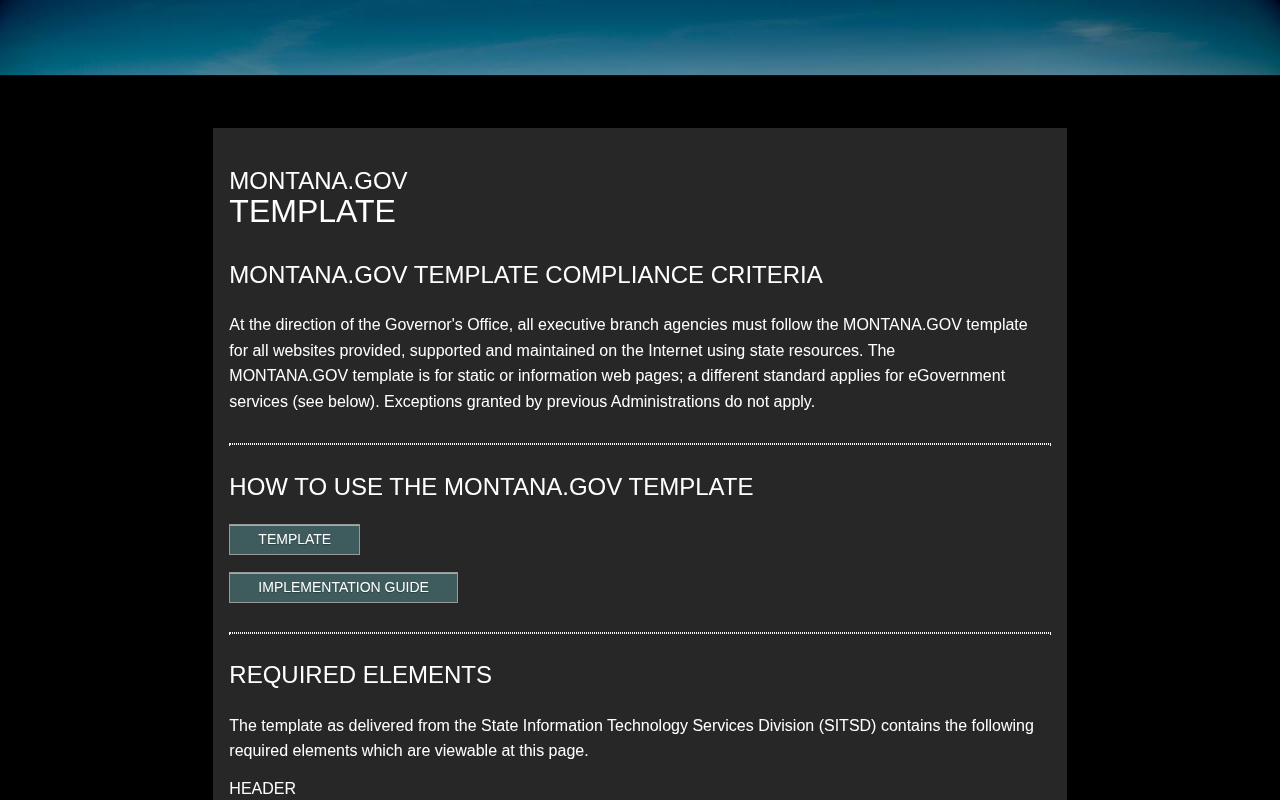
Task: Open the IMPLEMENTATION GUIDE button
Action: [343, 587]
